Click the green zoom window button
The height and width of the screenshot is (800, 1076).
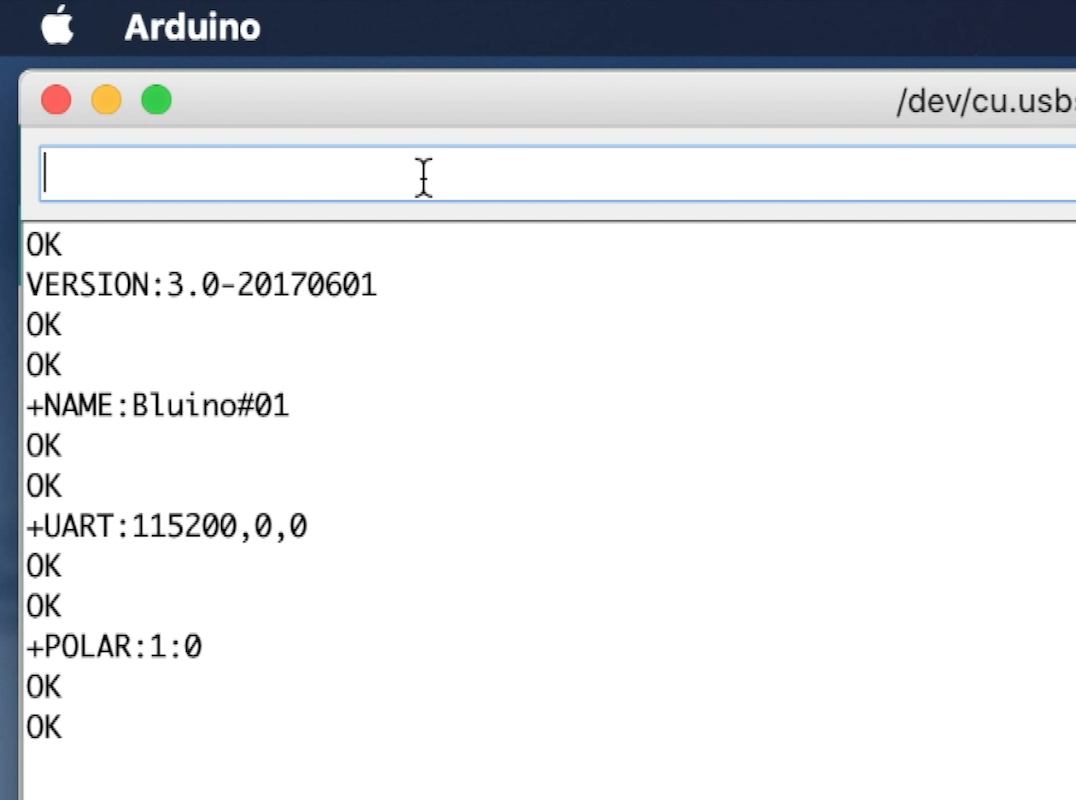[x=156, y=100]
